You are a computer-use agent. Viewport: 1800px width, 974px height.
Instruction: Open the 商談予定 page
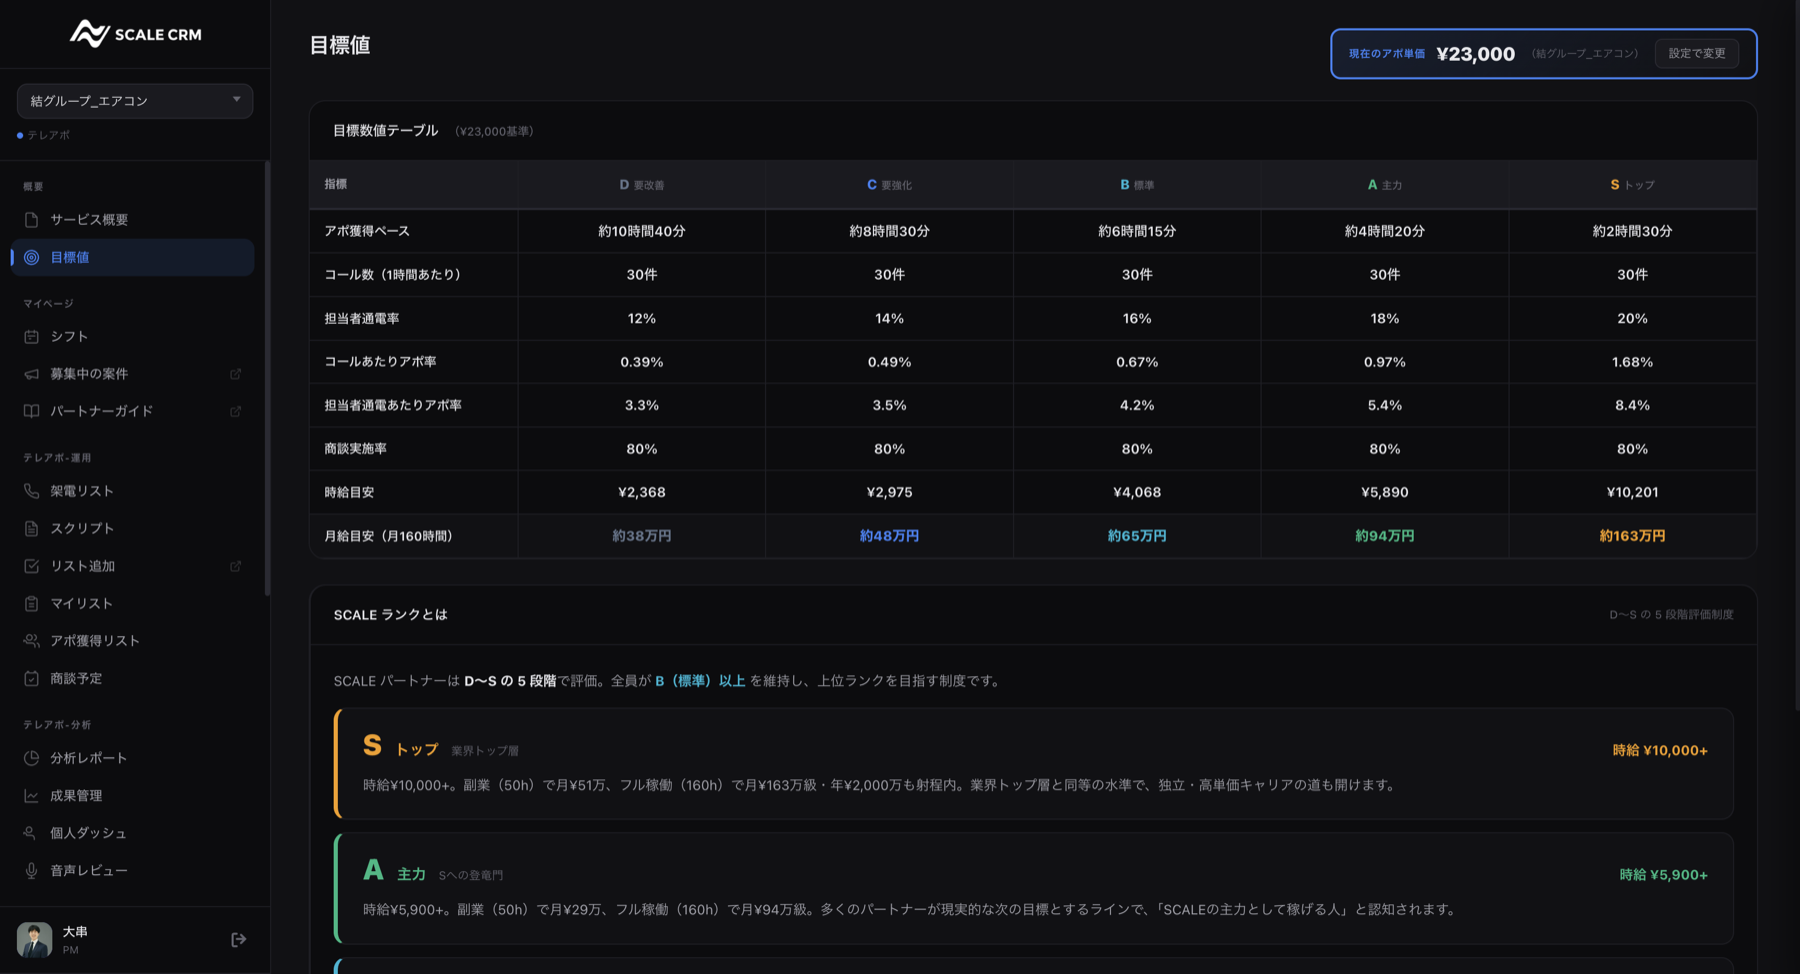132,678
